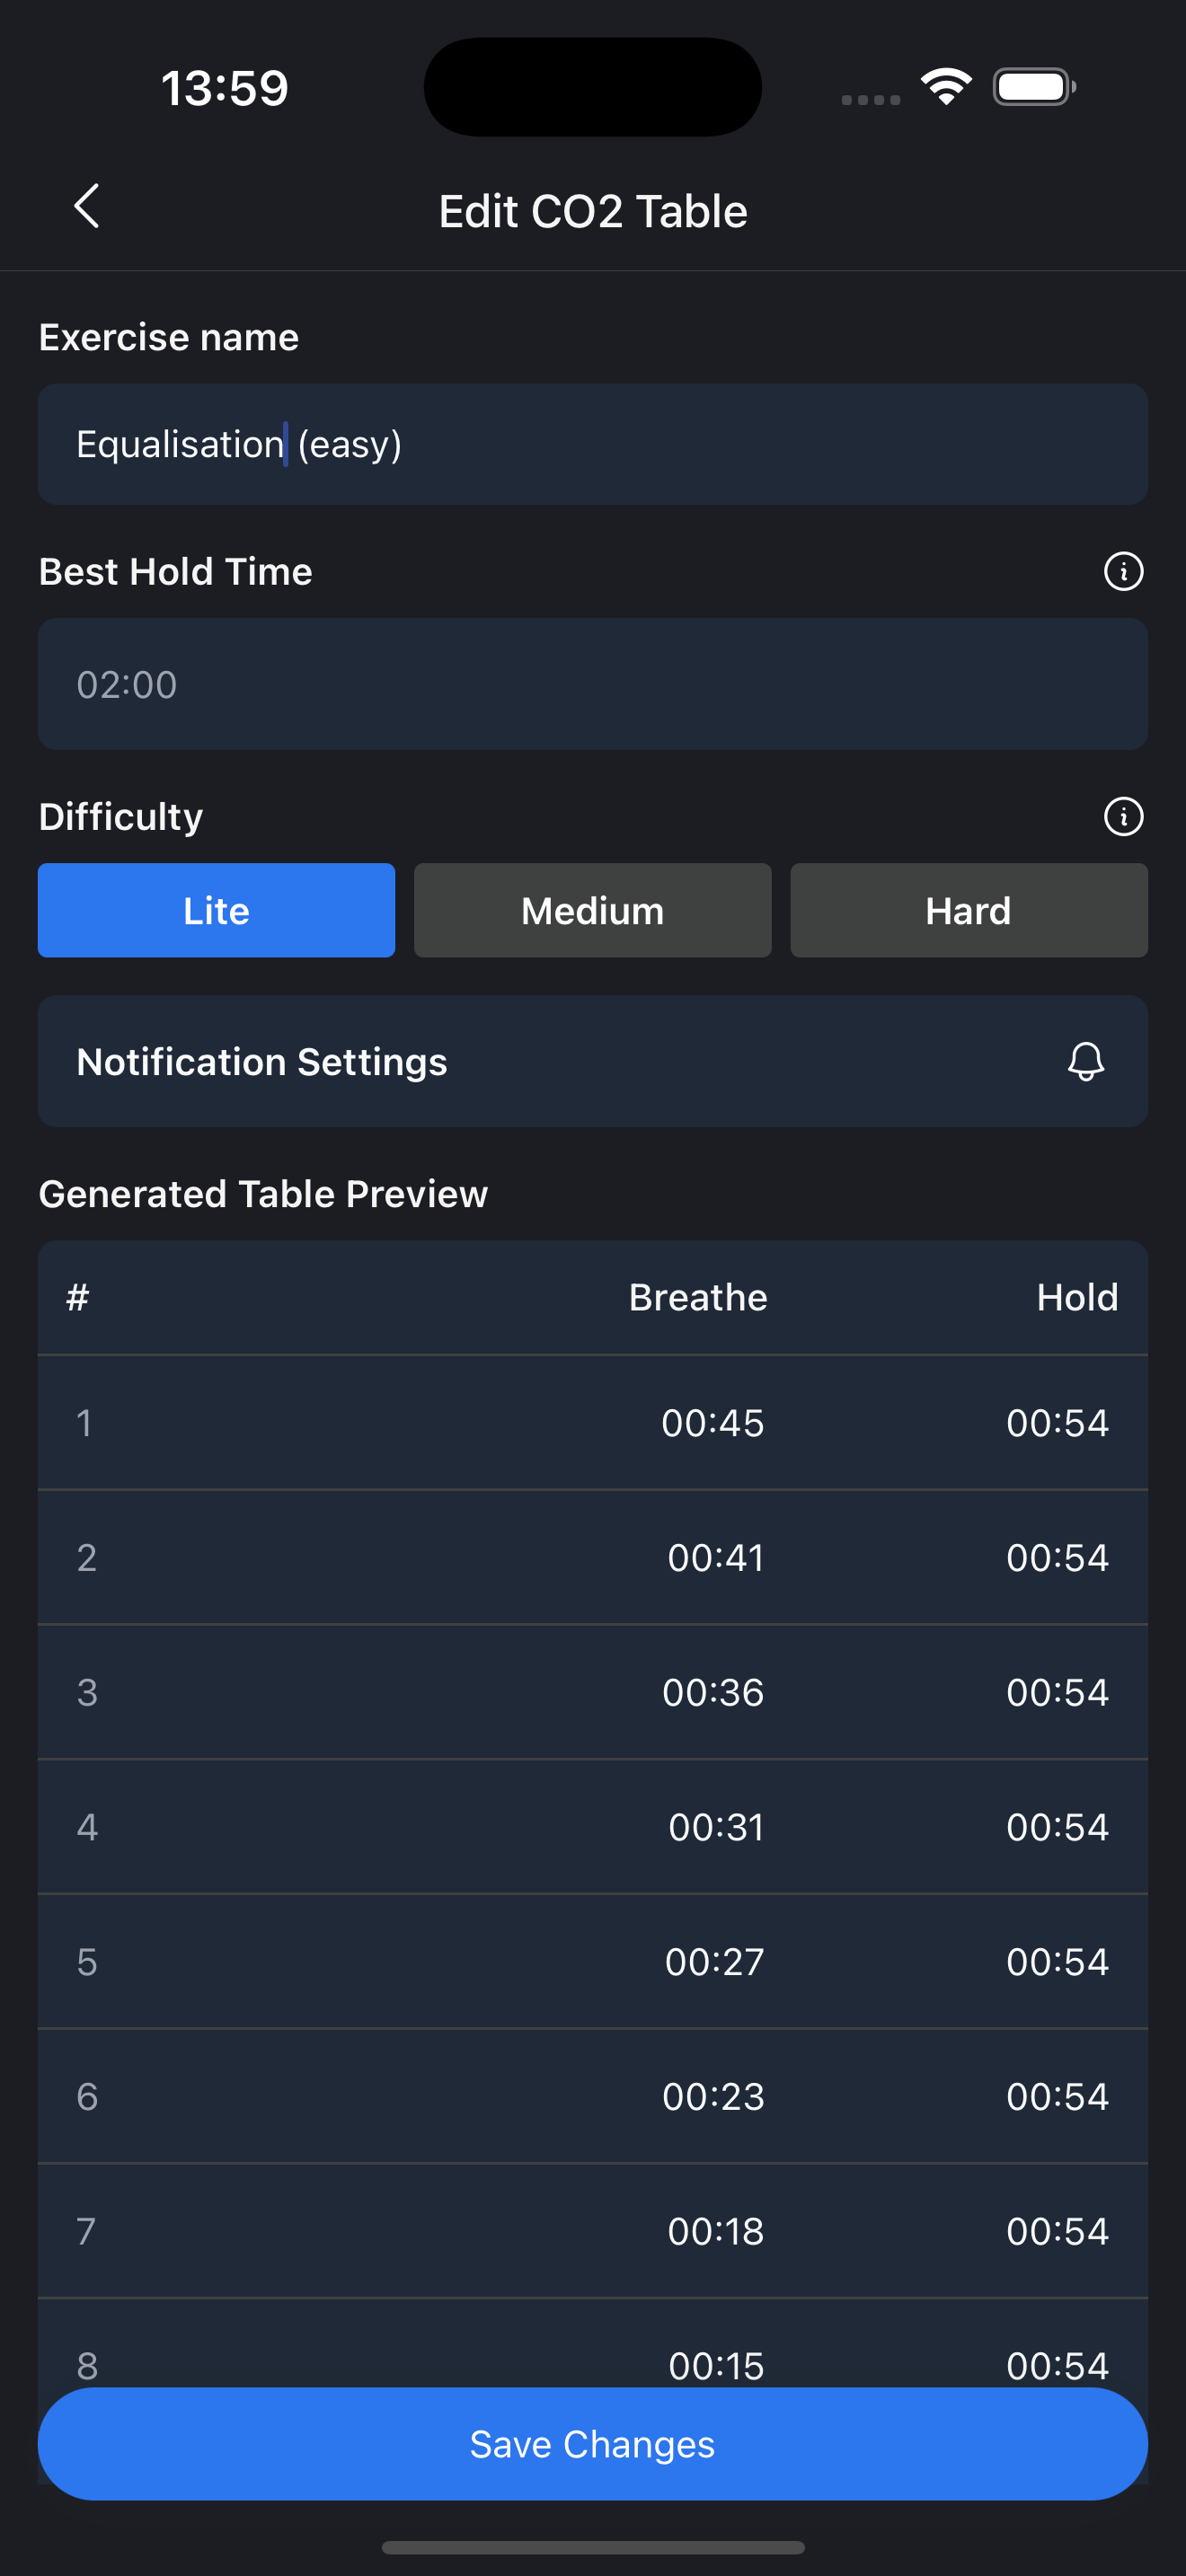Tap the Wi-Fi status icon

coord(944,86)
